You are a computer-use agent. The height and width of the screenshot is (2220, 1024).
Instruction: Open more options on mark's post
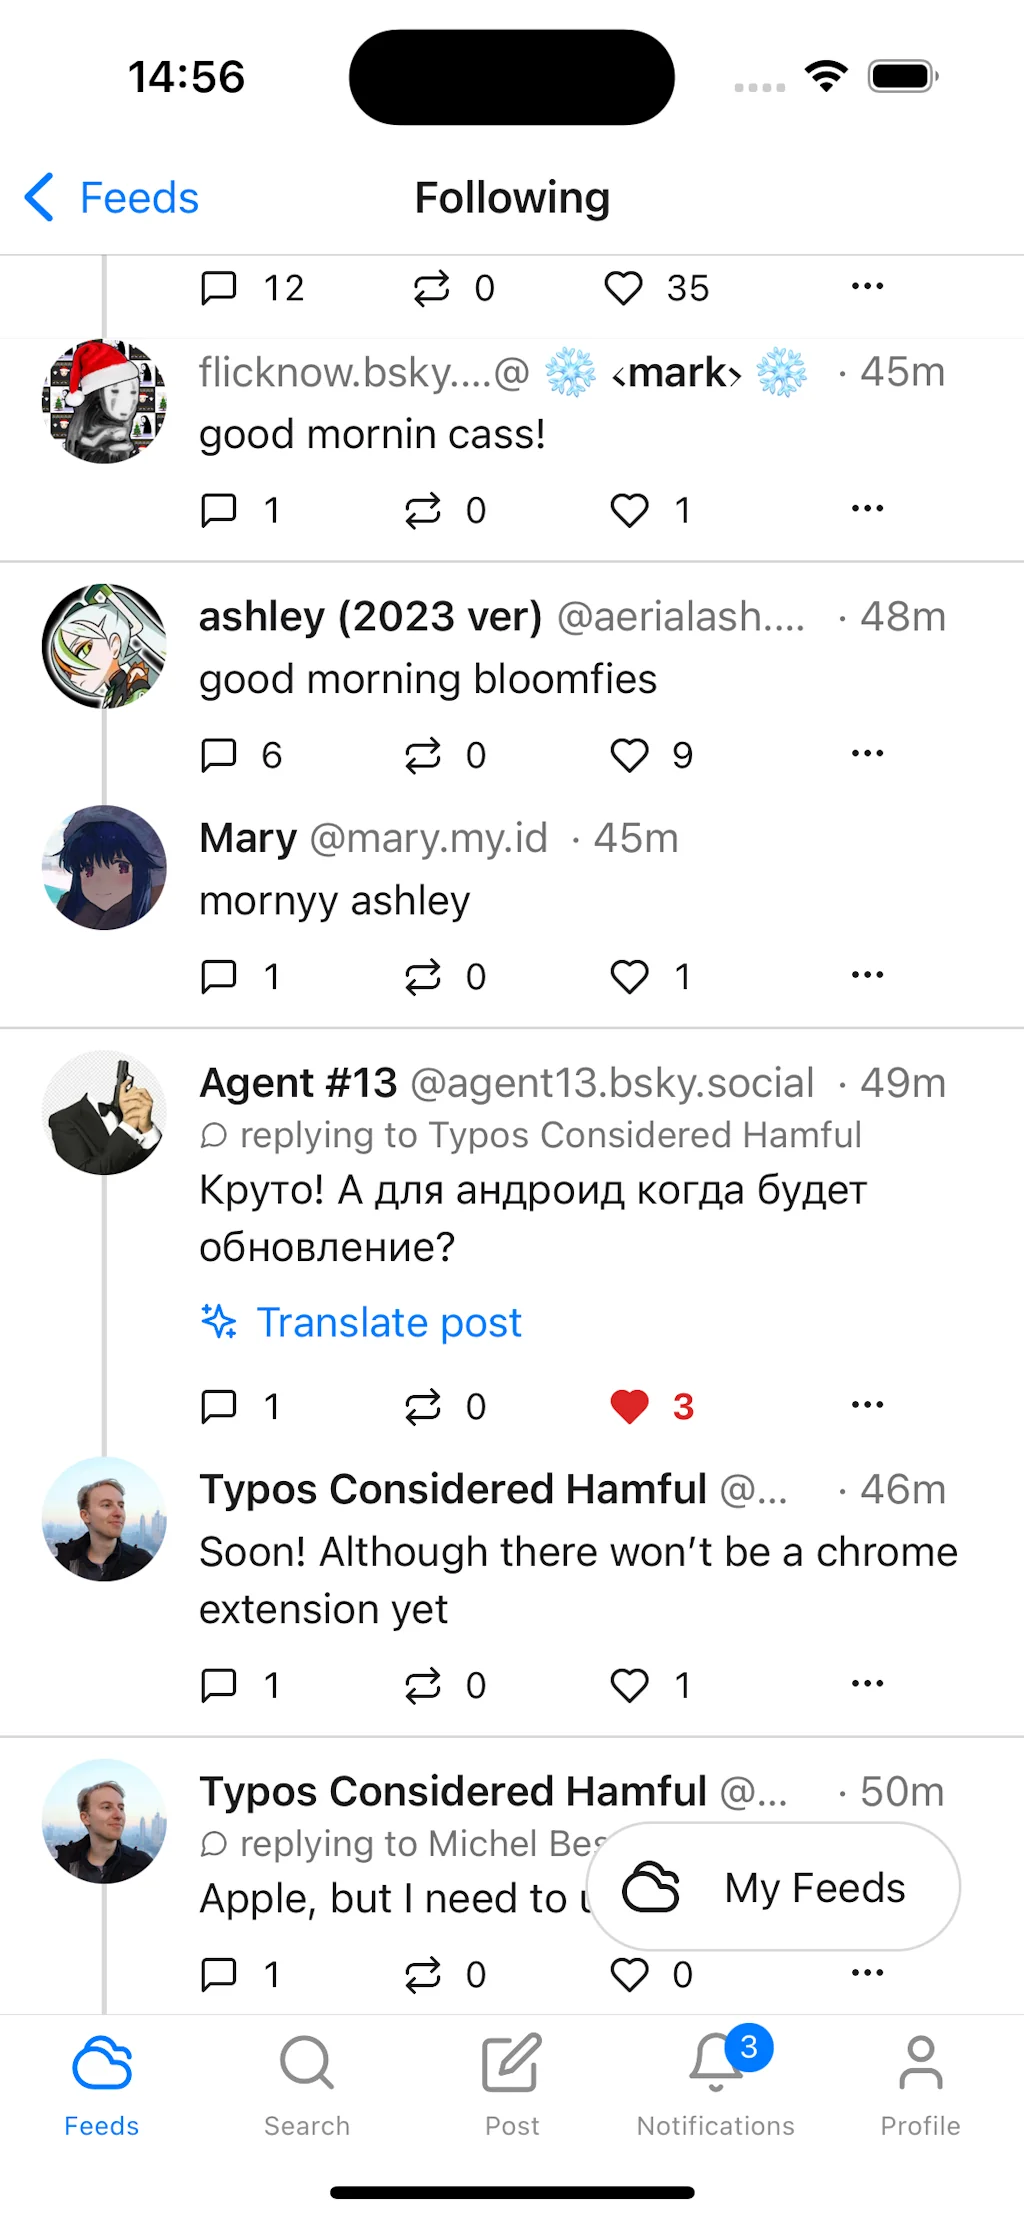(x=866, y=507)
